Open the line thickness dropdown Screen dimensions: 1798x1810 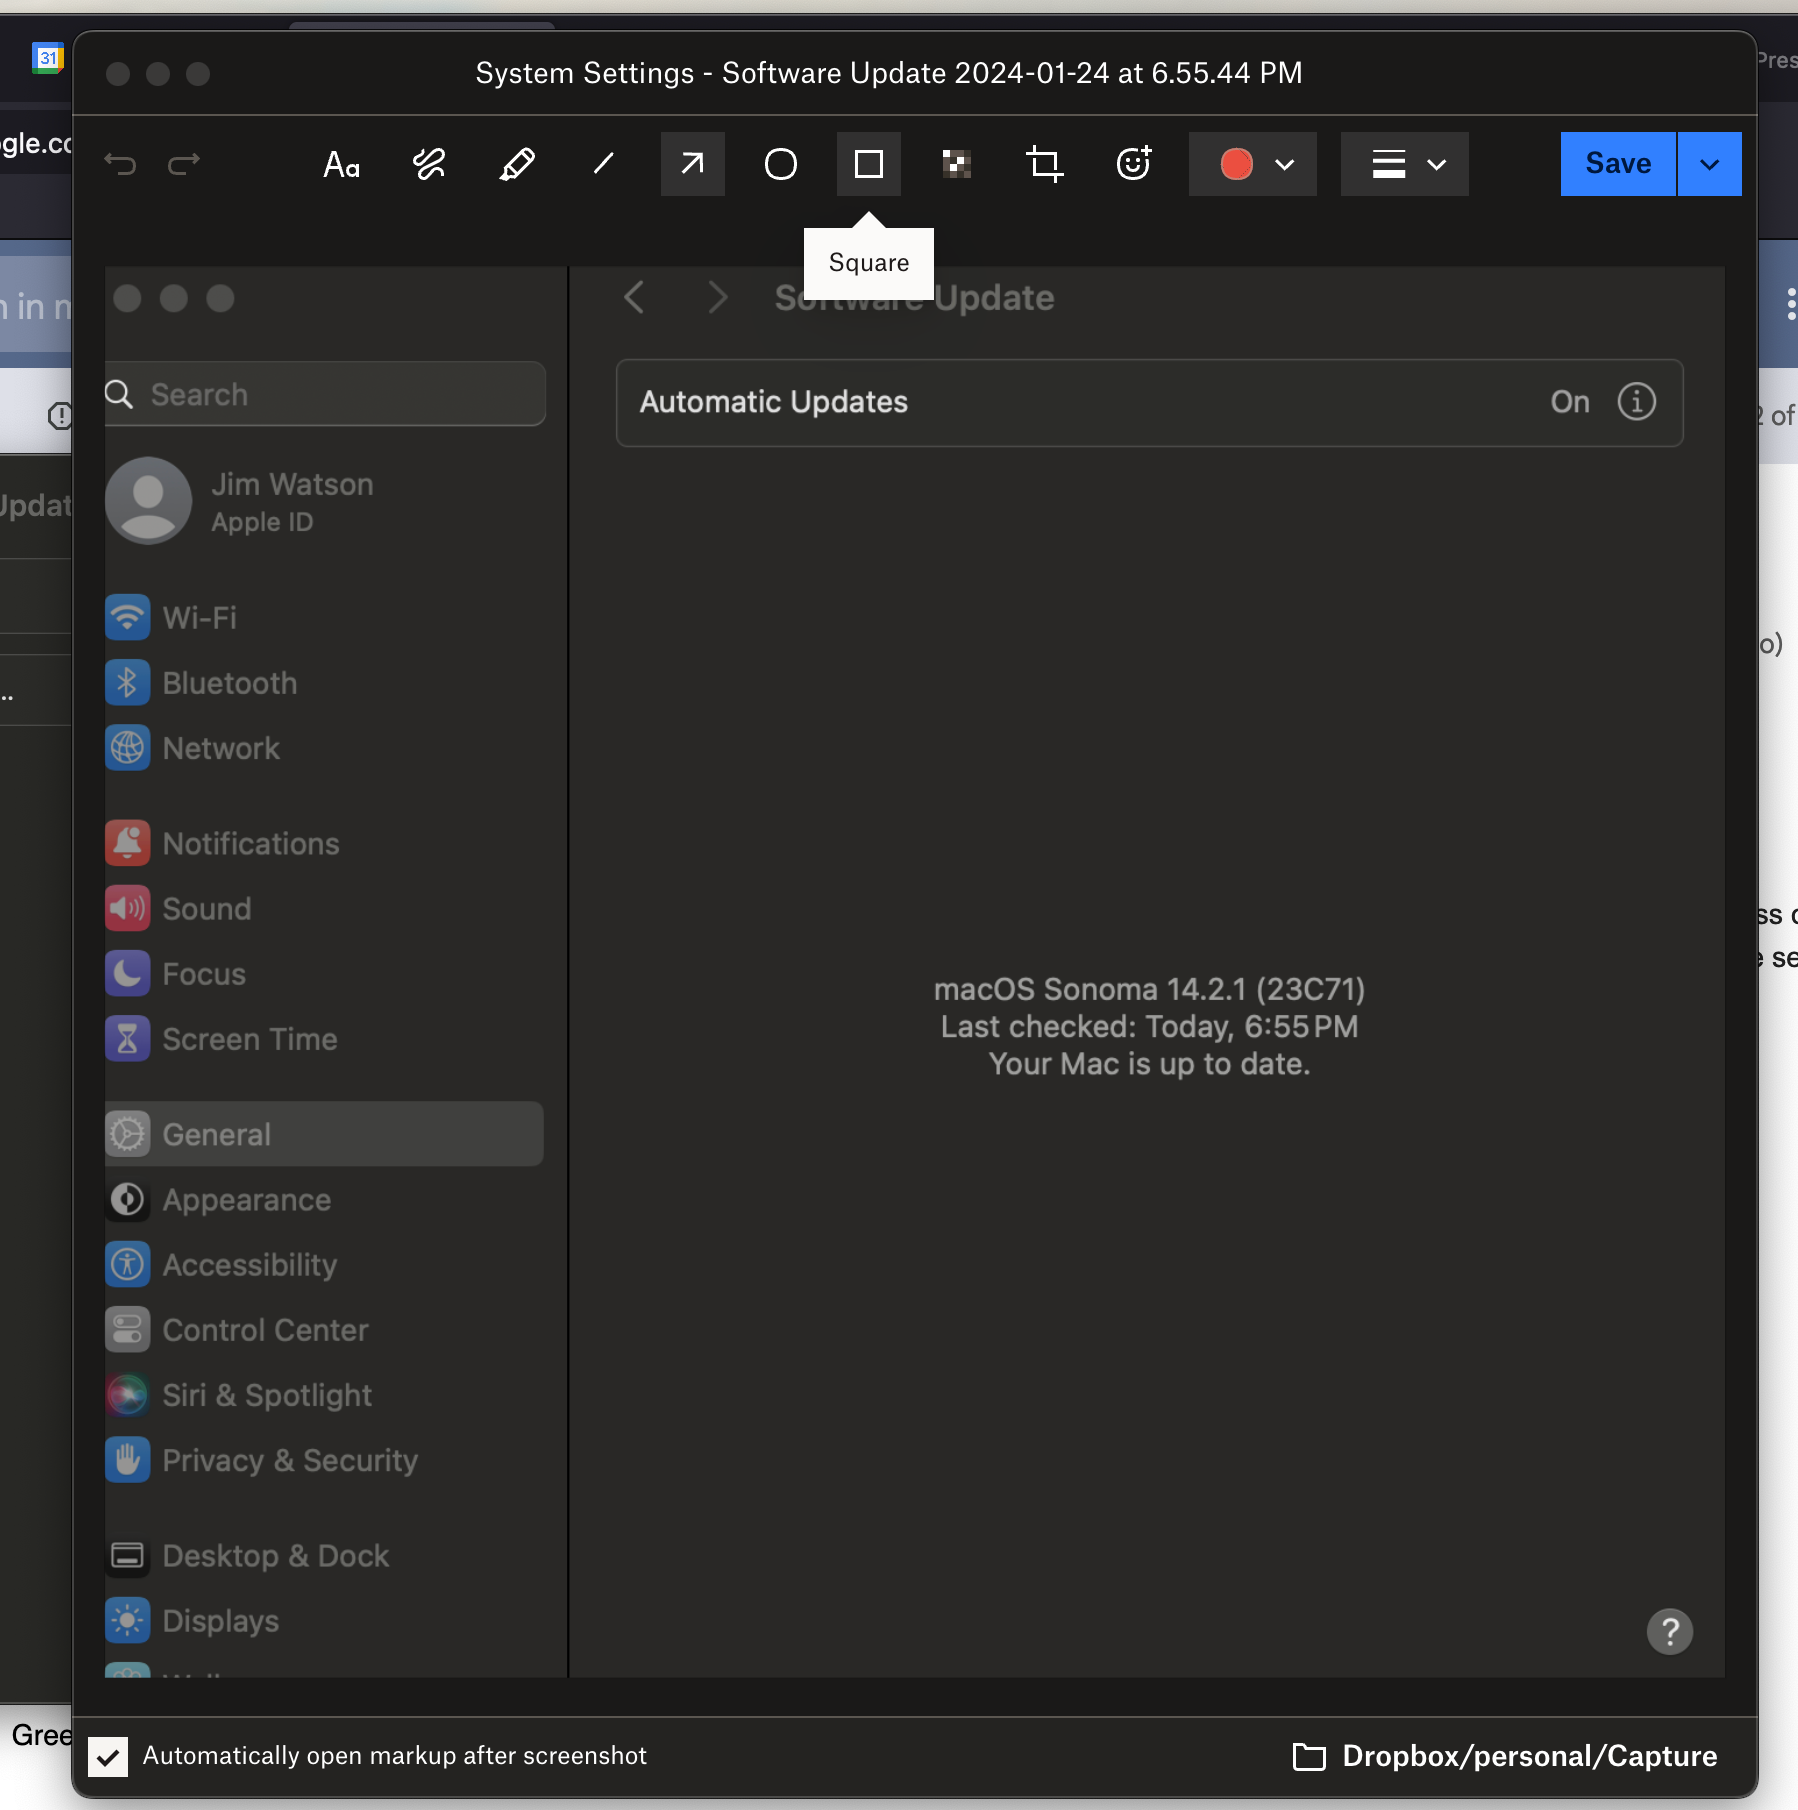coord(1405,164)
